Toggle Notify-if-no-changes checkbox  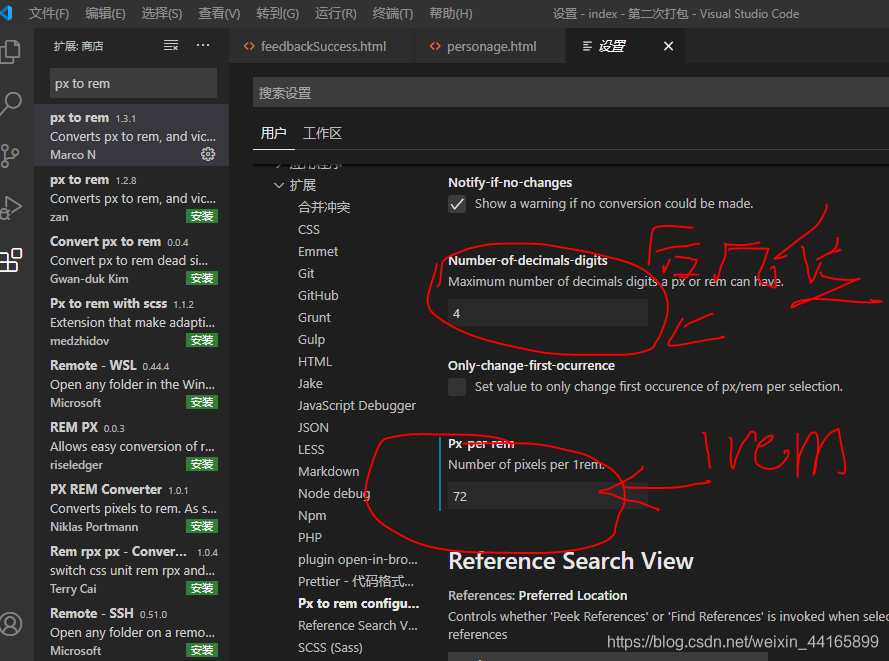click(457, 204)
